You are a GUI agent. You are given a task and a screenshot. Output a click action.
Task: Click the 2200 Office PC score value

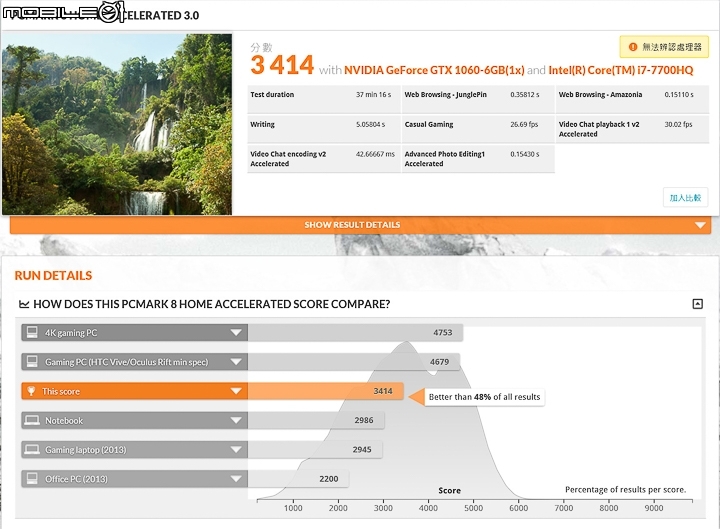coord(329,479)
